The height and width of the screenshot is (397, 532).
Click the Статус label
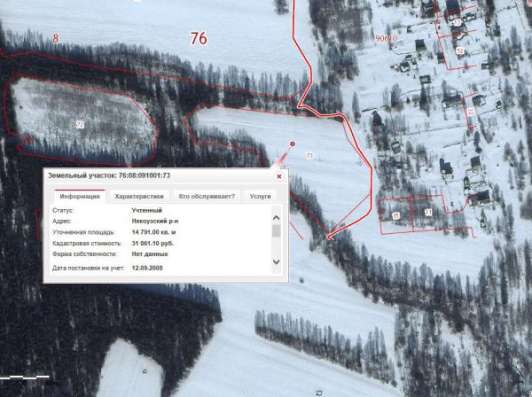(63, 210)
